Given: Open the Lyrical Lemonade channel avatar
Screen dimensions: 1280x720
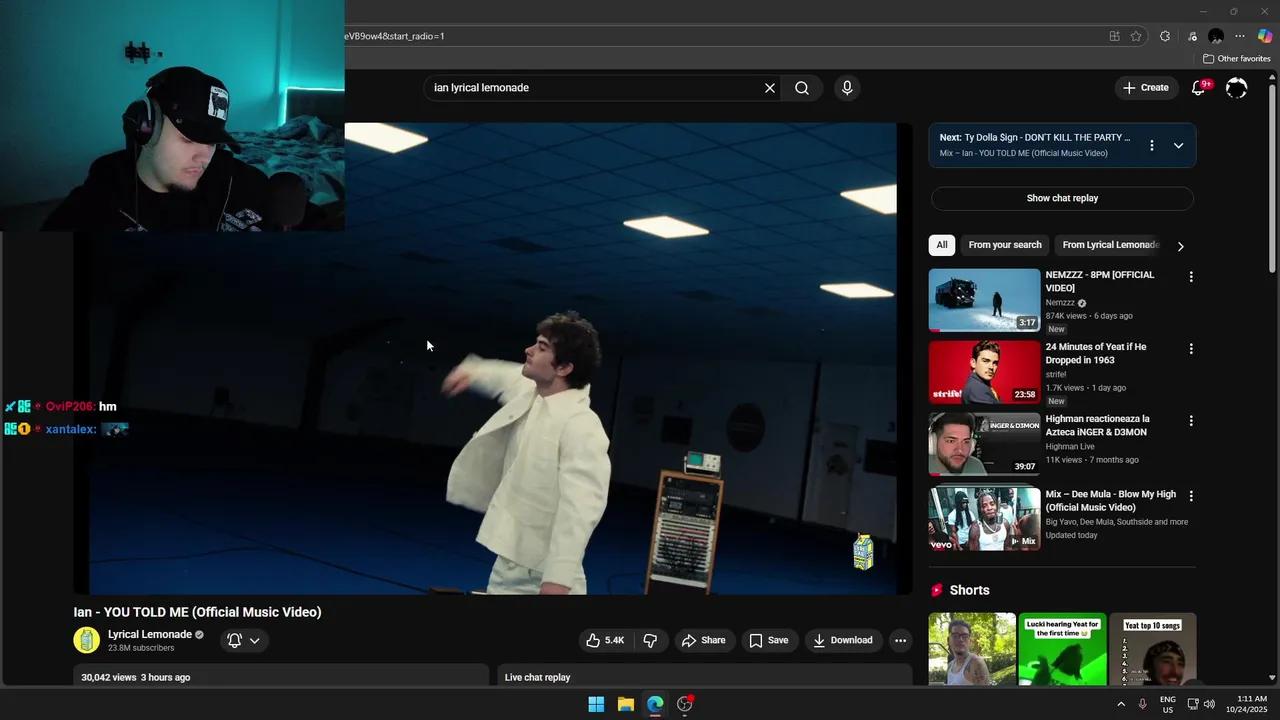Looking at the screenshot, I should (x=87, y=640).
